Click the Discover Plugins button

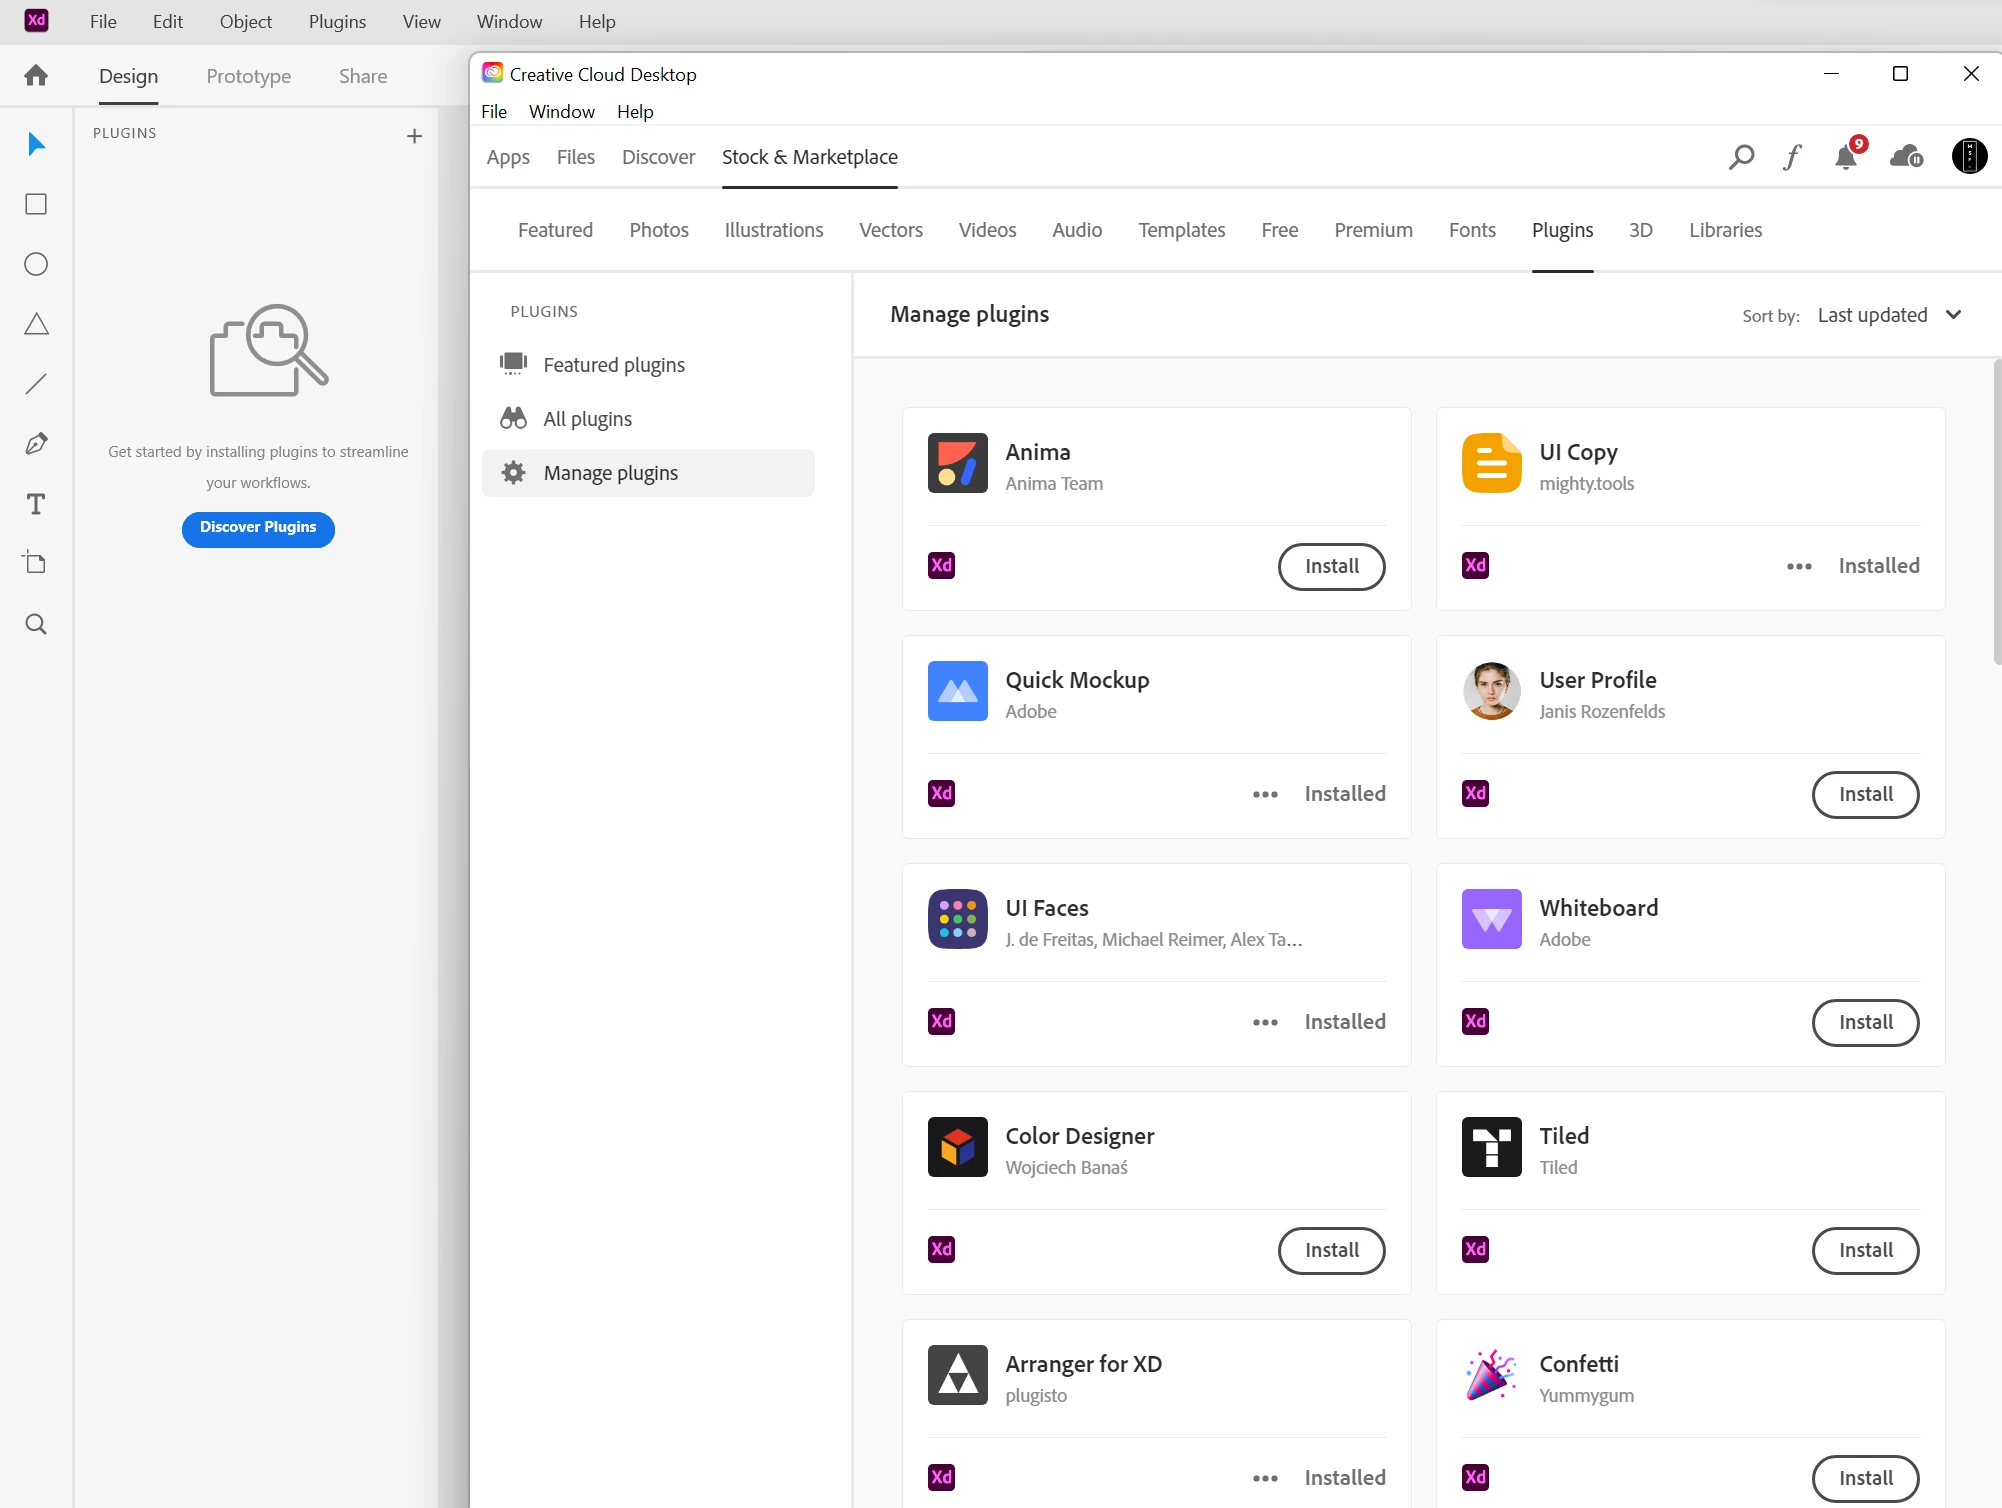coord(258,528)
